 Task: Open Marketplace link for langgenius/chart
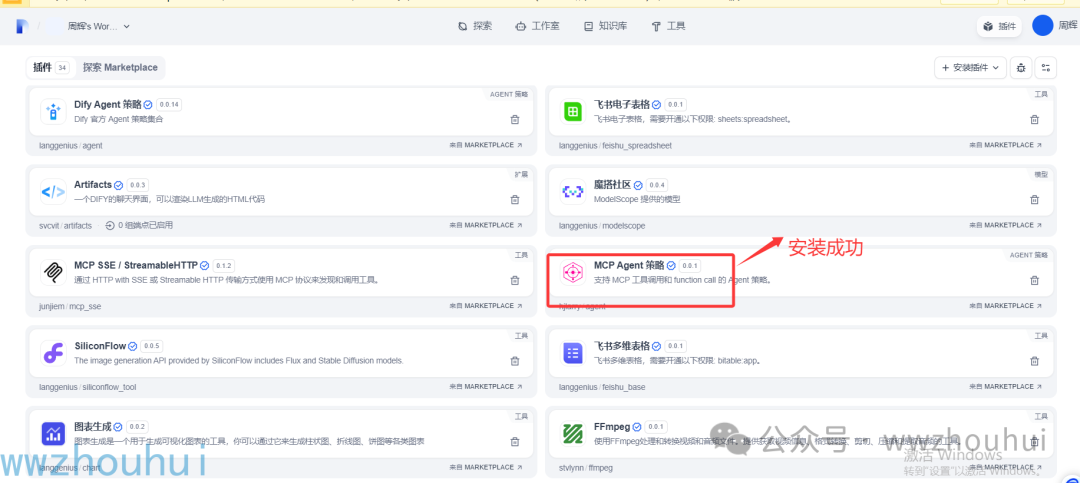pyautogui.click(x=486, y=467)
